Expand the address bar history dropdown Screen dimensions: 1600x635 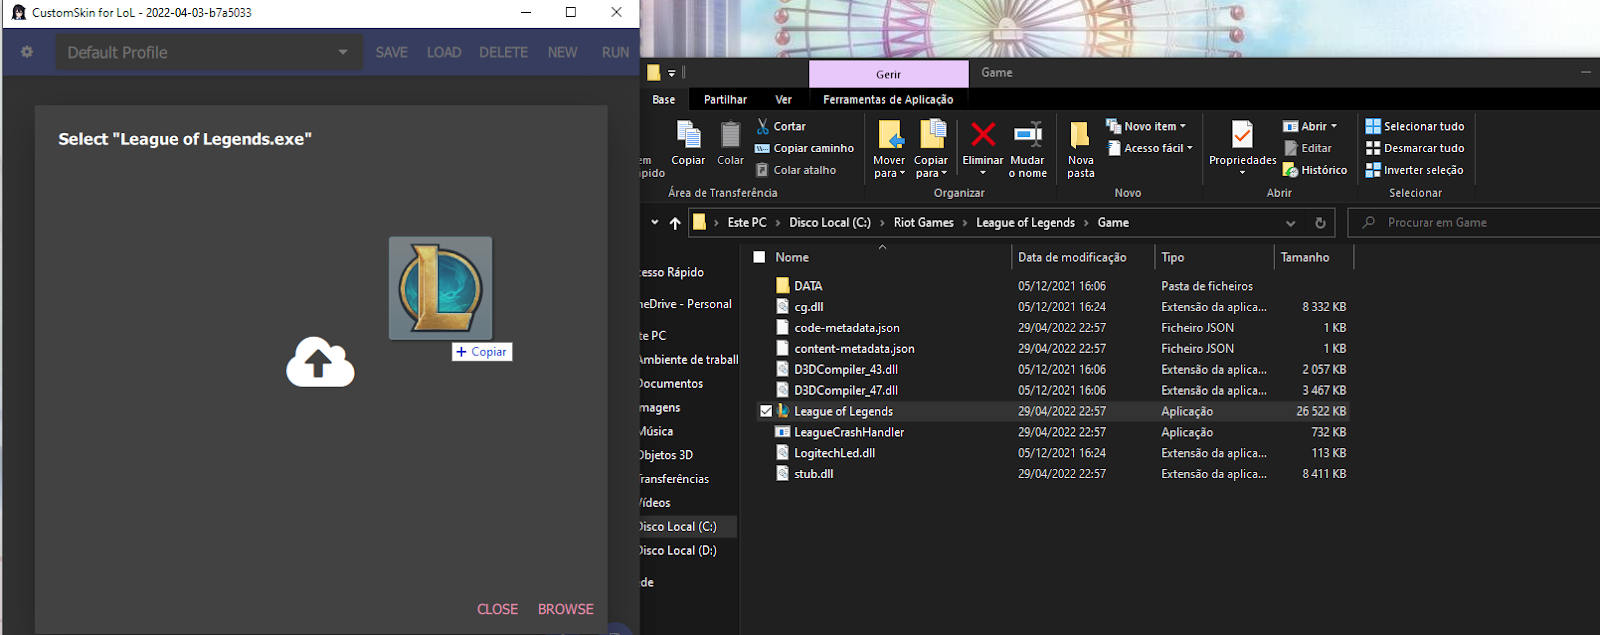(1291, 223)
